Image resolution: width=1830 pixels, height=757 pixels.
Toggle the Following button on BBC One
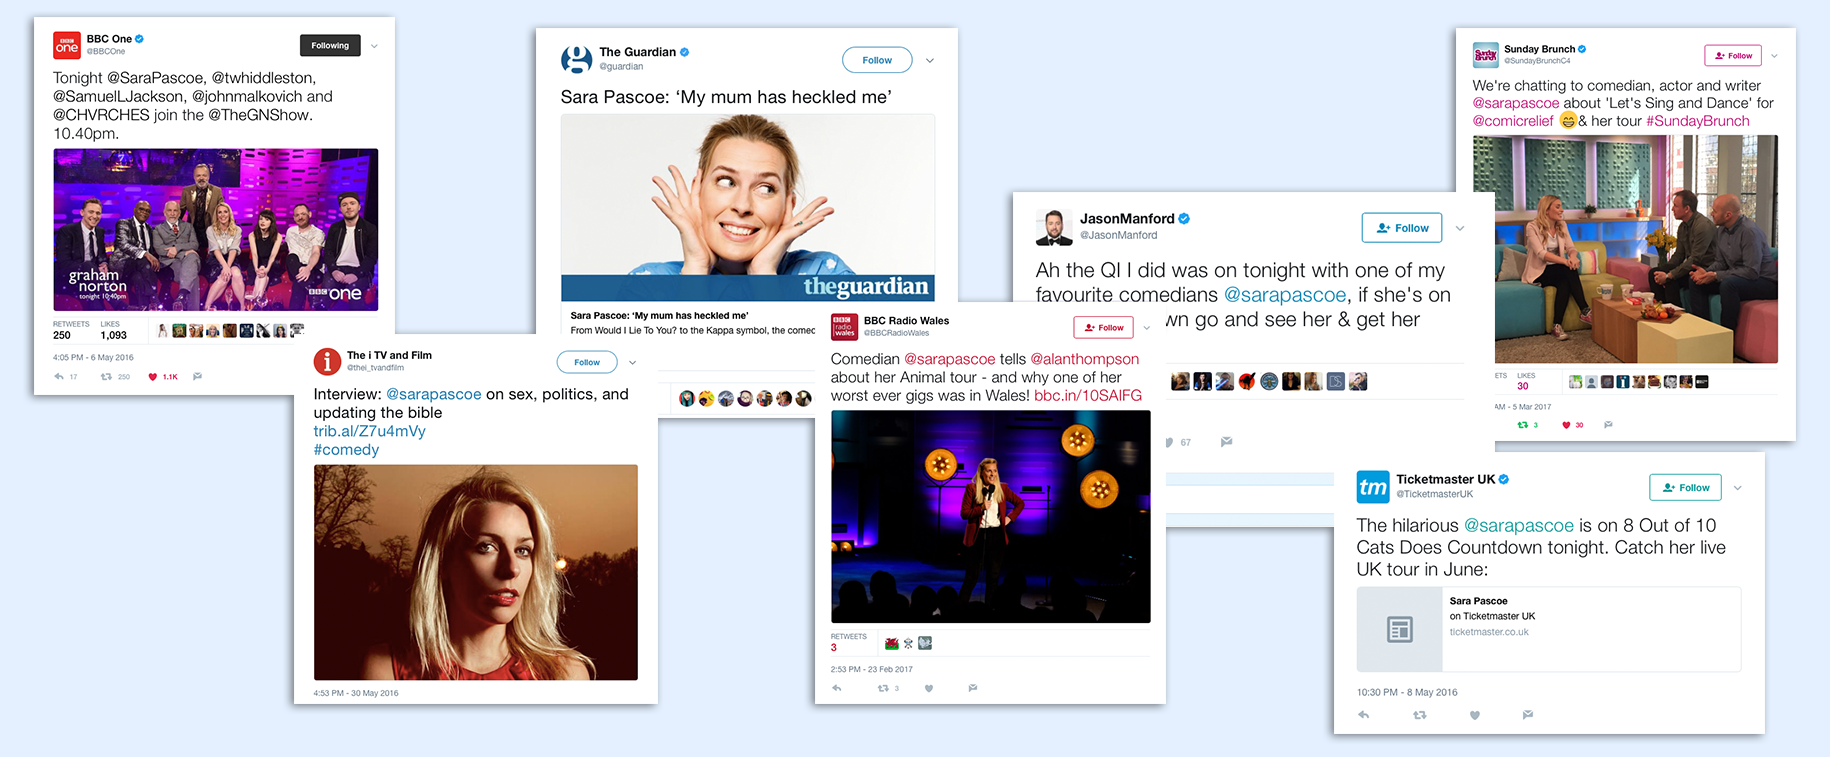pyautogui.click(x=330, y=45)
